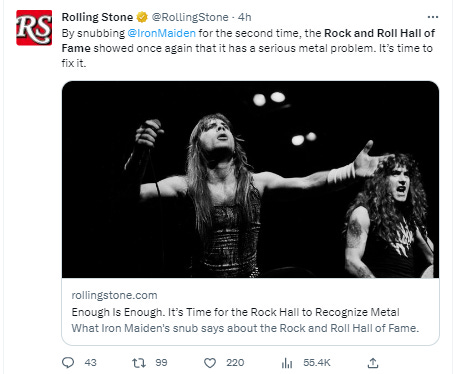Click the 55.4K views count
The height and width of the screenshot is (374, 453).
coord(317,363)
